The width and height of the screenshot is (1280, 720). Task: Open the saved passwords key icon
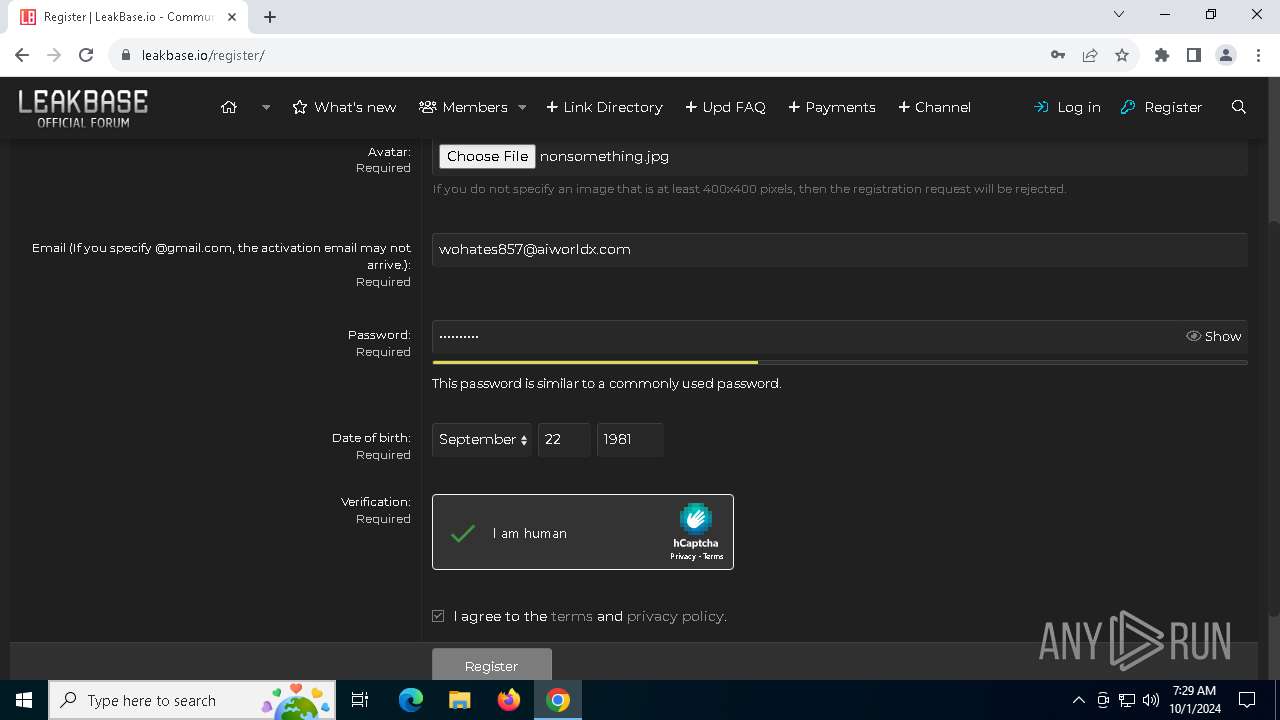click(x=1058, y=55)
